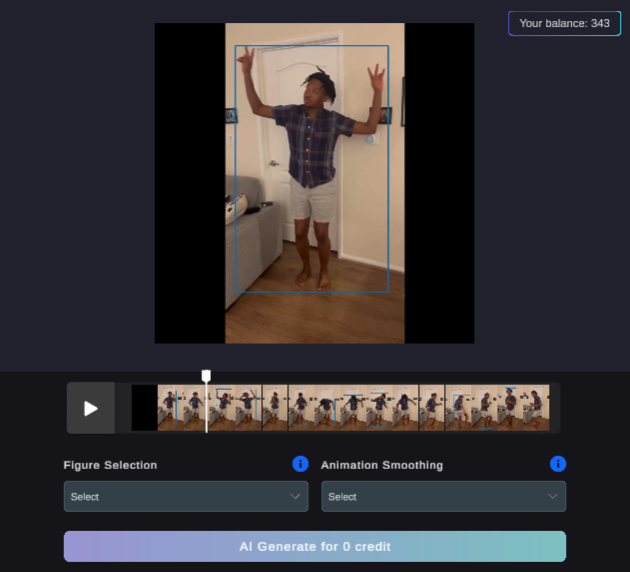
Task: Play the video preview
Action: pos(91,408)
